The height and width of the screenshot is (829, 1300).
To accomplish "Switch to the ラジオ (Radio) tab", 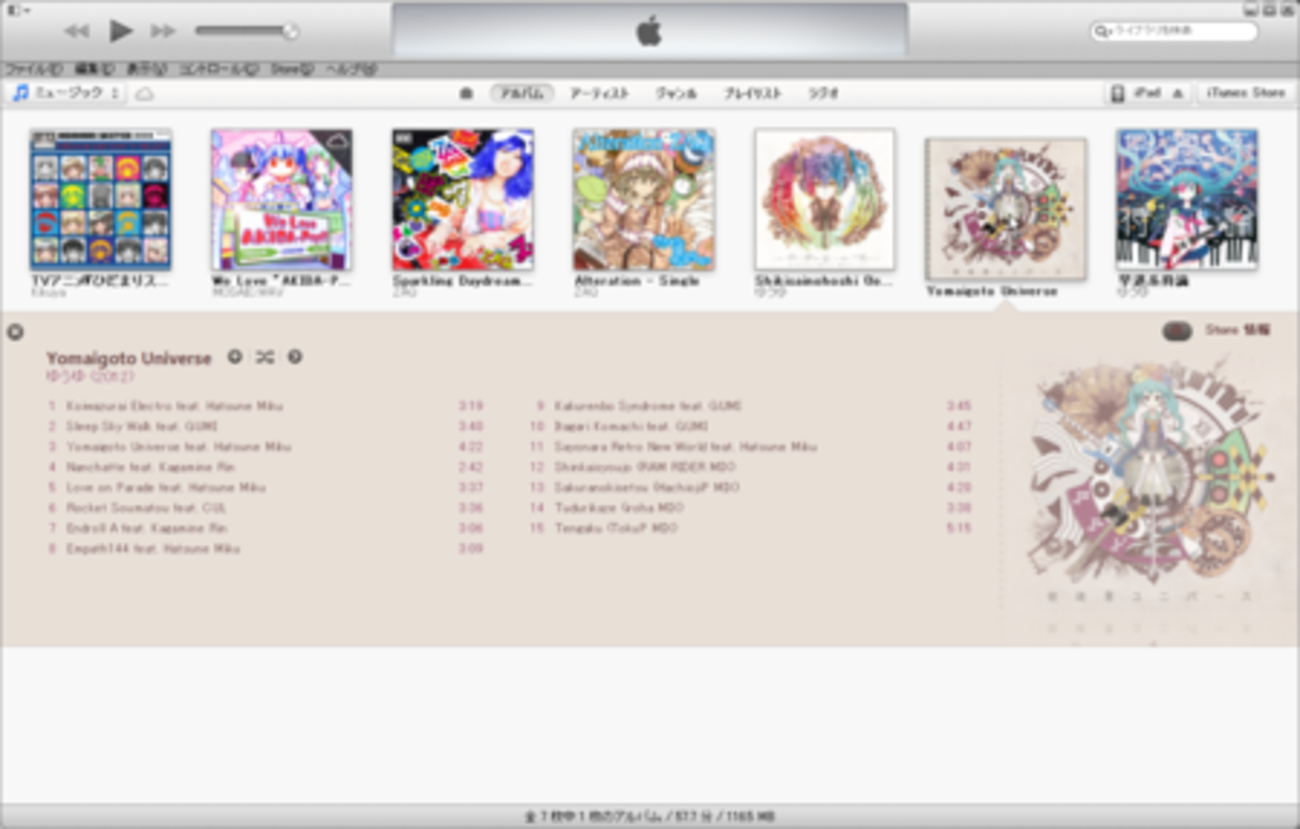I will 823,93.
